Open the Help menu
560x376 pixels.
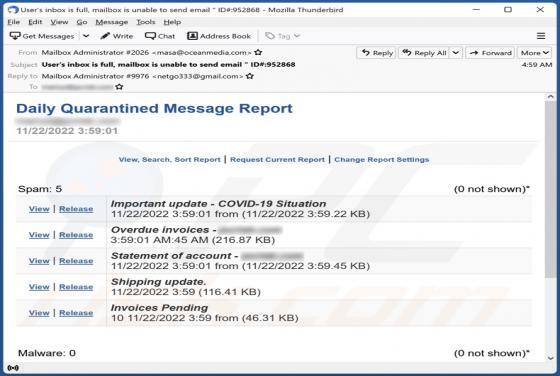172,22
